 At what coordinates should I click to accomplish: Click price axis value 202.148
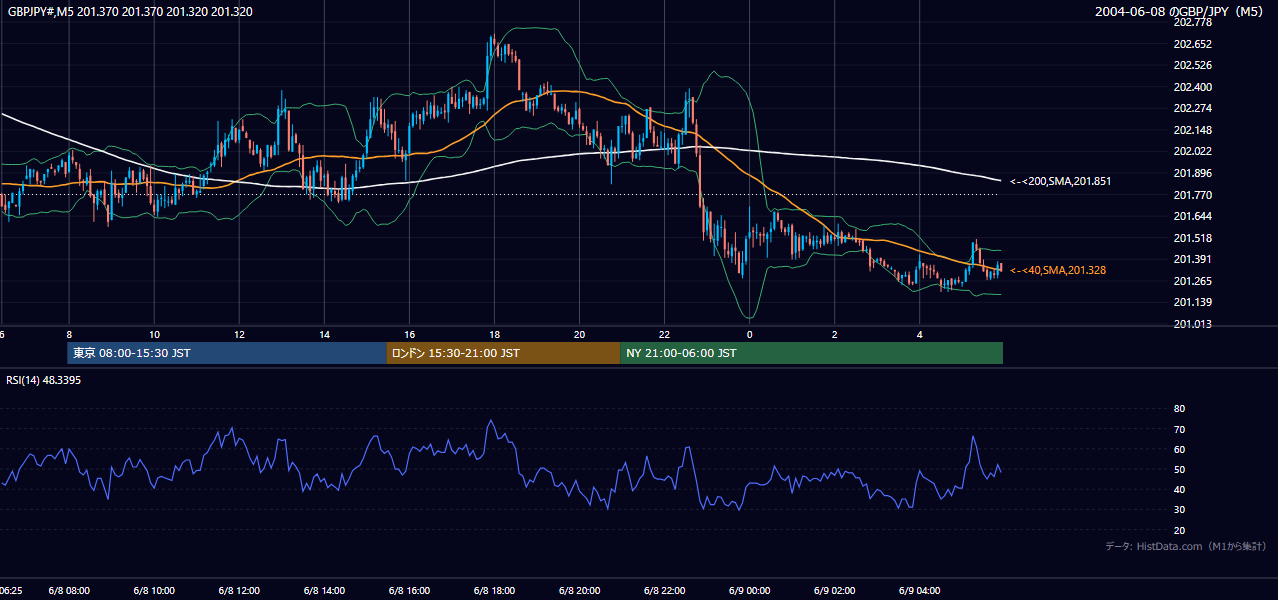click(1192, 130)
